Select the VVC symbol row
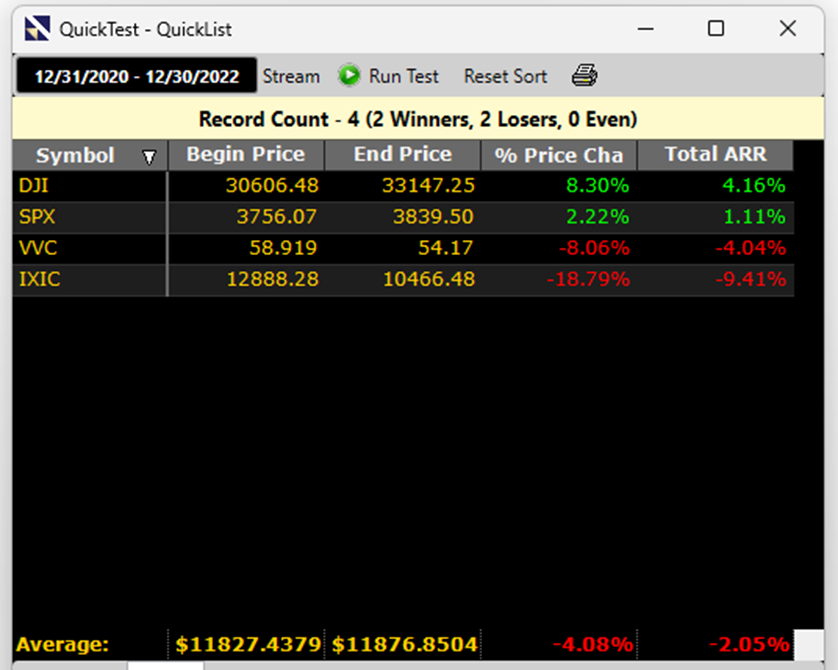 click(x=38, y=248)
